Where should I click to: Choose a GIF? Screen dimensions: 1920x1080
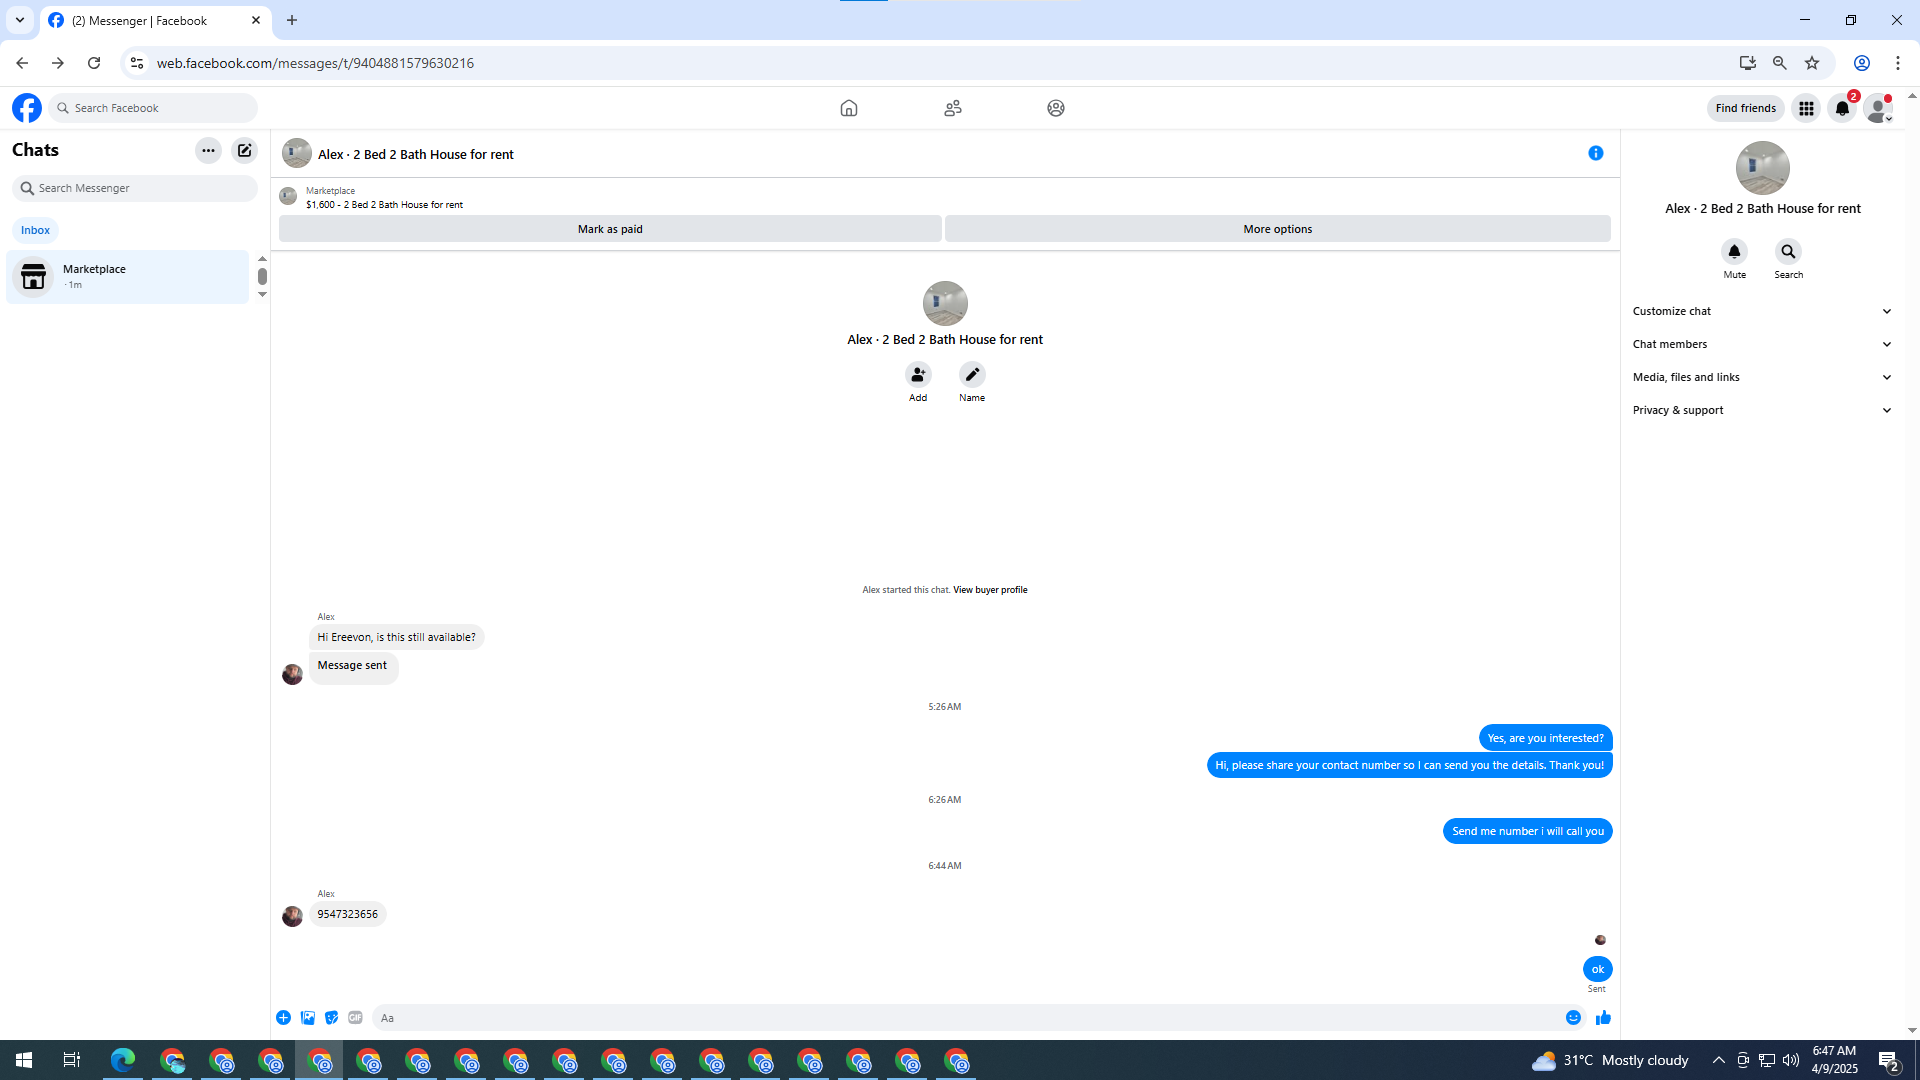[x=356, y=1018]
